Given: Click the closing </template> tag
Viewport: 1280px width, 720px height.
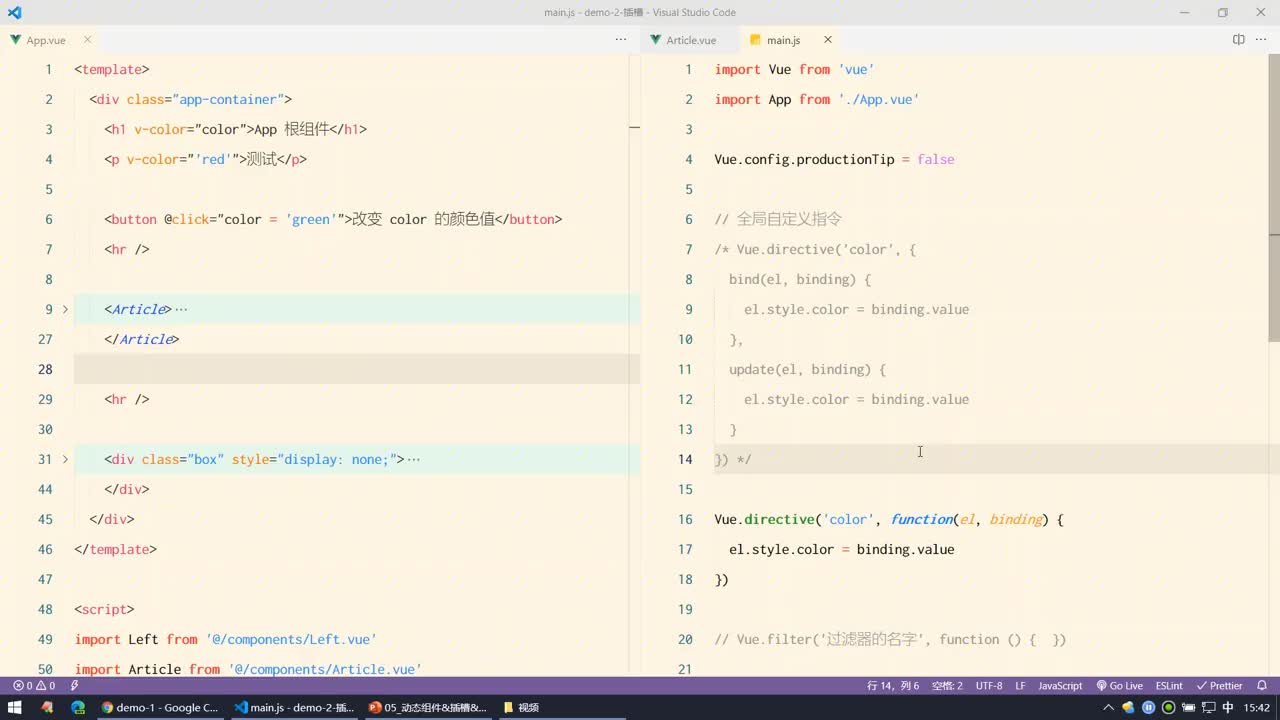Looking at the screenshot, I should (115, 550).
